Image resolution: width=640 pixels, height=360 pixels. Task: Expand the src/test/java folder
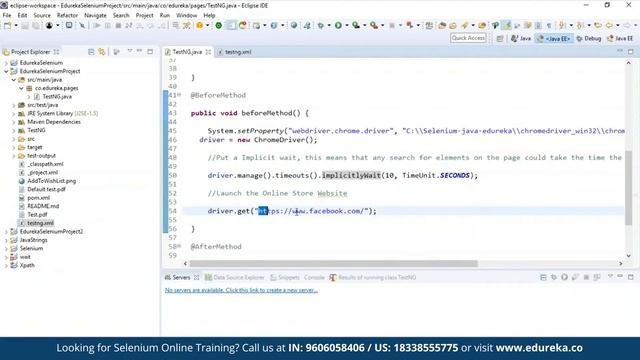[13, 105]
